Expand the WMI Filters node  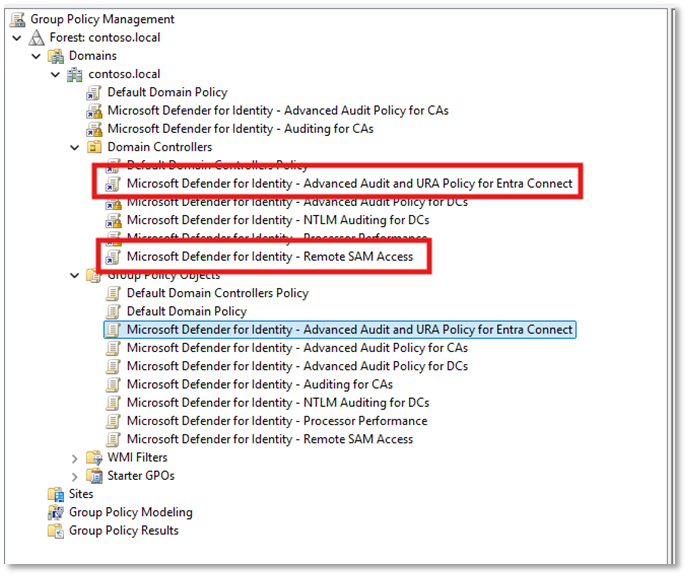[x=74, y=458]
